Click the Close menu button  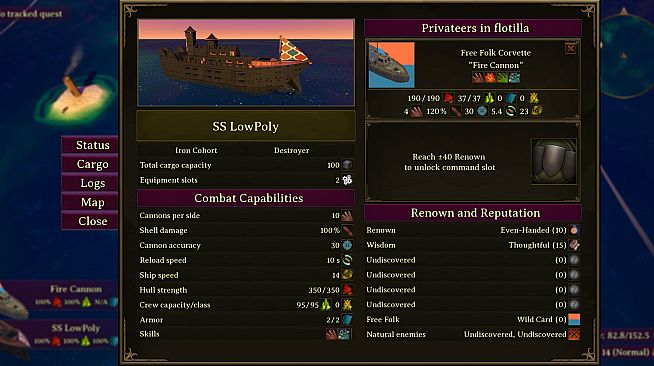(91, 221)
